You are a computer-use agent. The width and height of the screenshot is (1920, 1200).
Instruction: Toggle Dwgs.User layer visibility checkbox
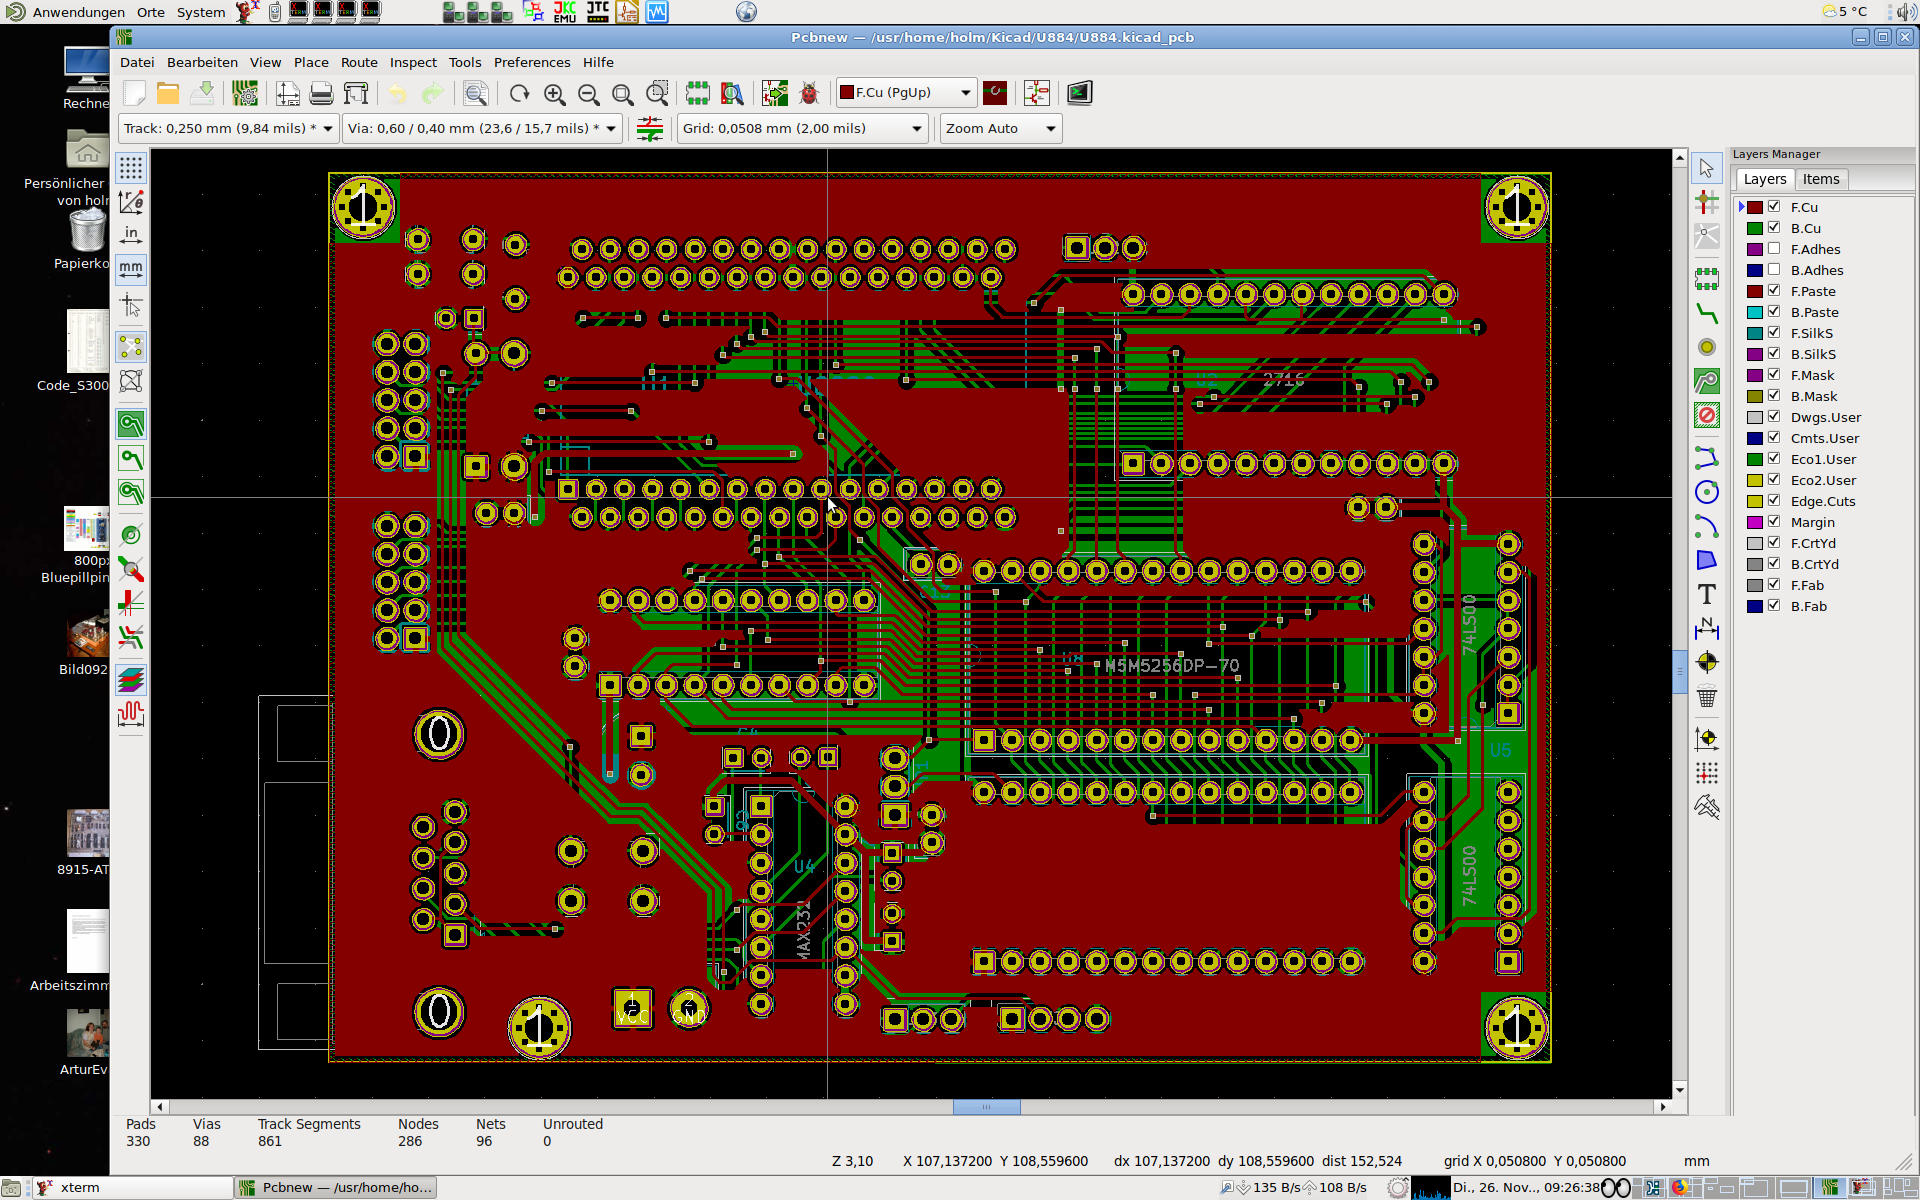(1774, 417)
